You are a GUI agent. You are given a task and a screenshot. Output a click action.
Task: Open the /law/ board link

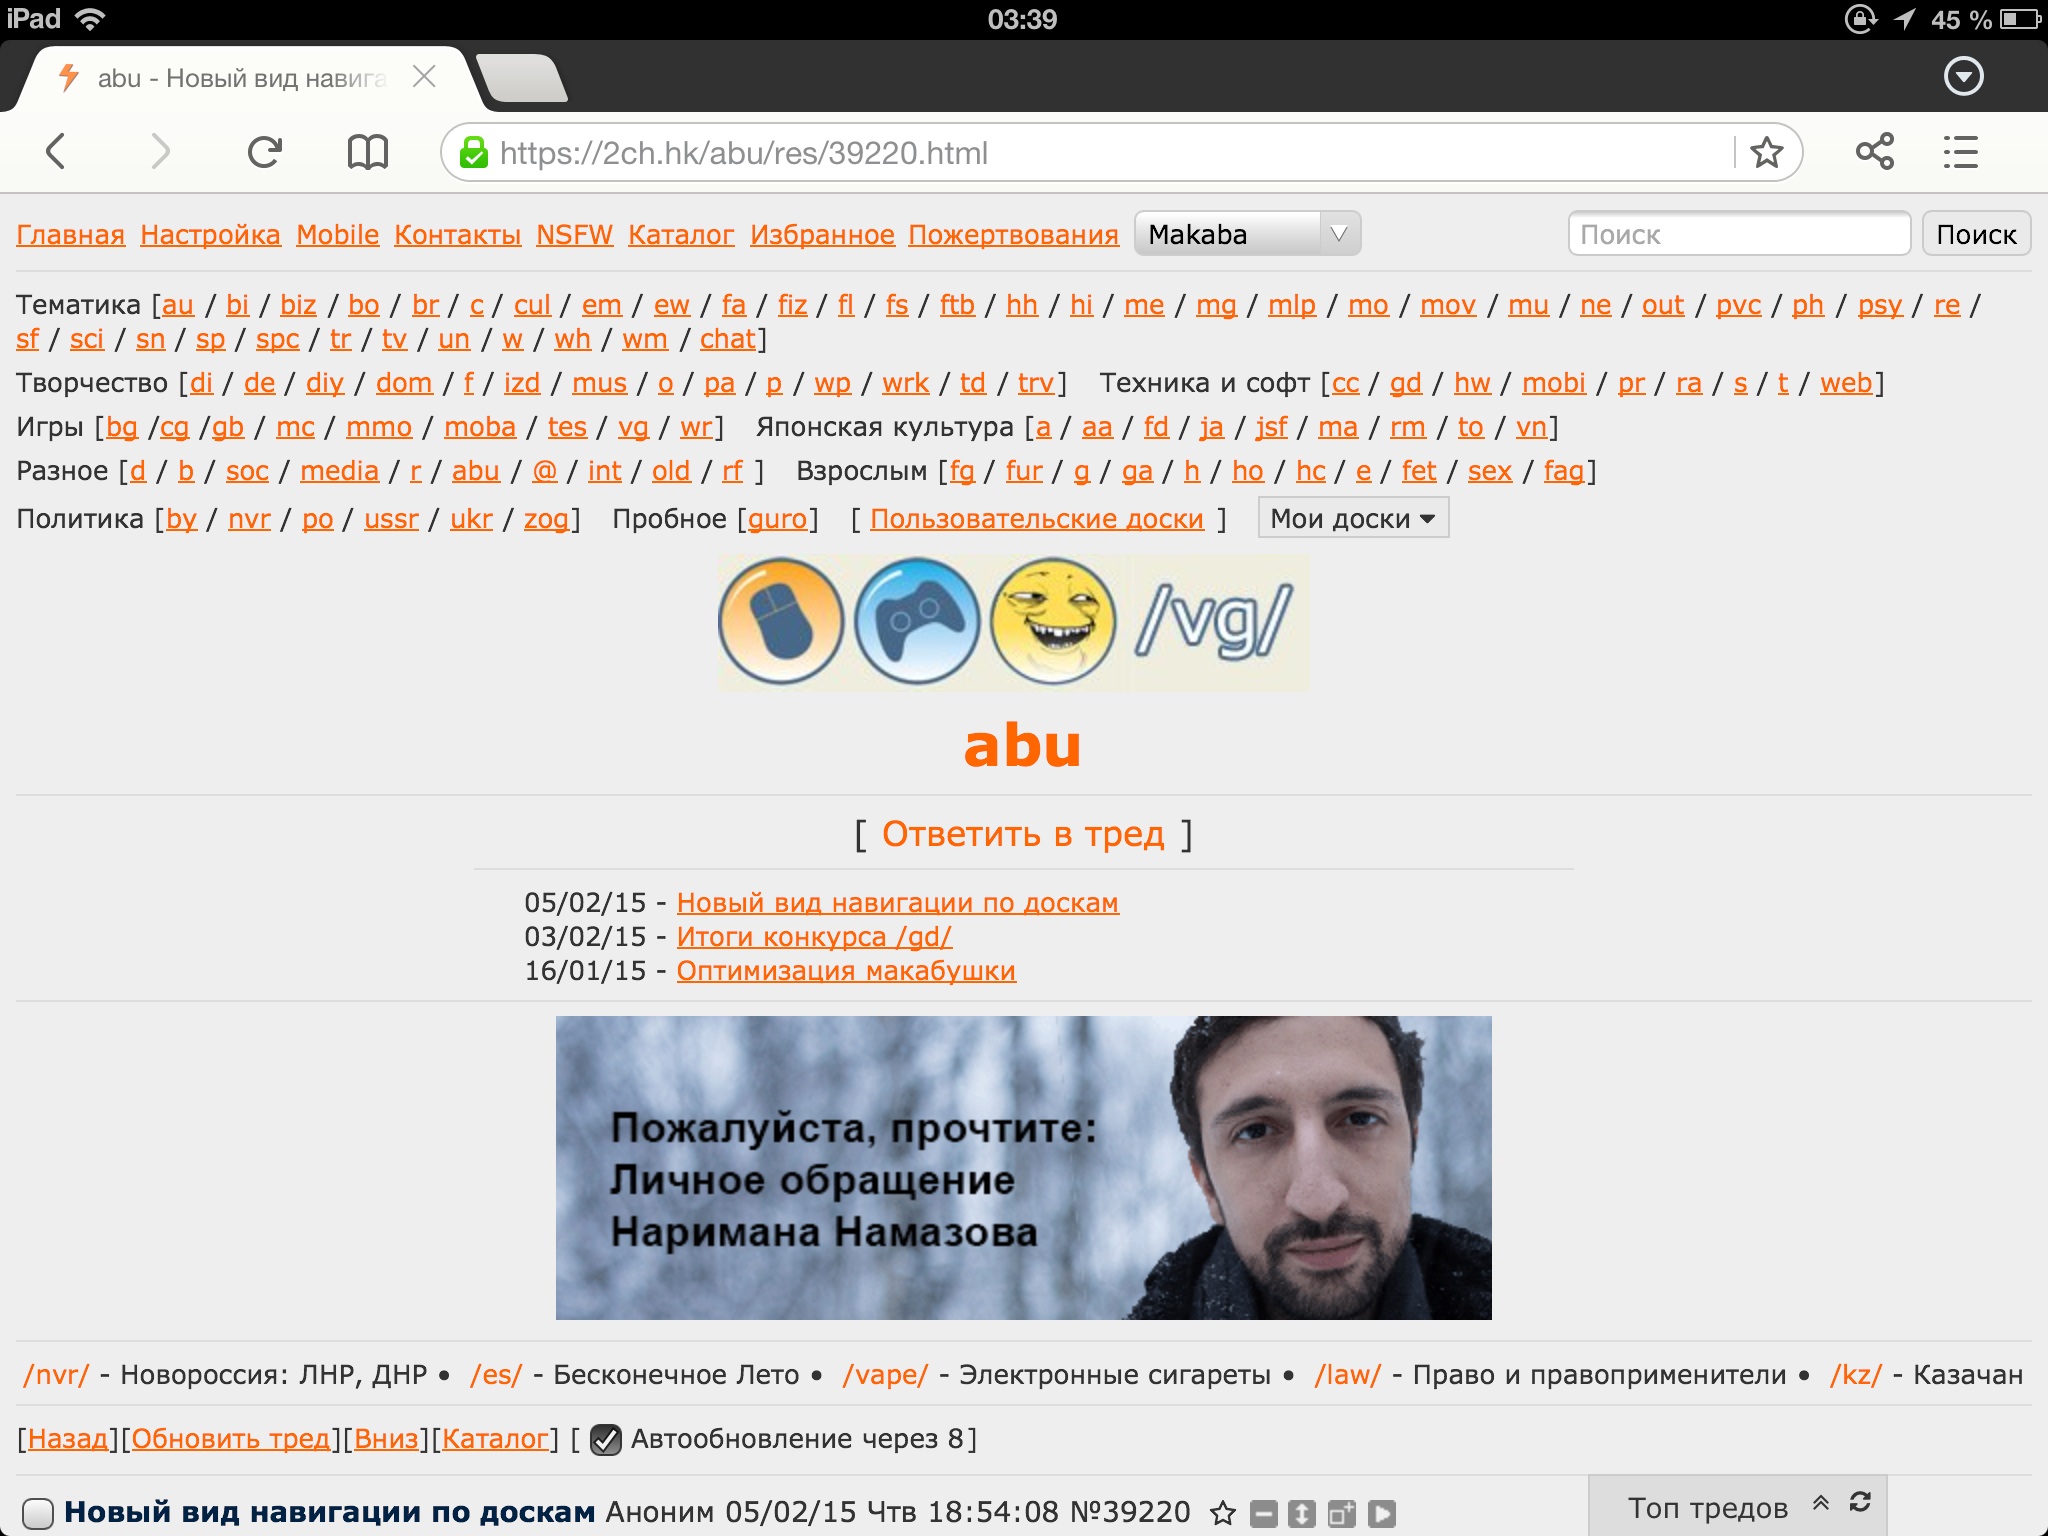pyautogui.click(x=1347, y=1375)
